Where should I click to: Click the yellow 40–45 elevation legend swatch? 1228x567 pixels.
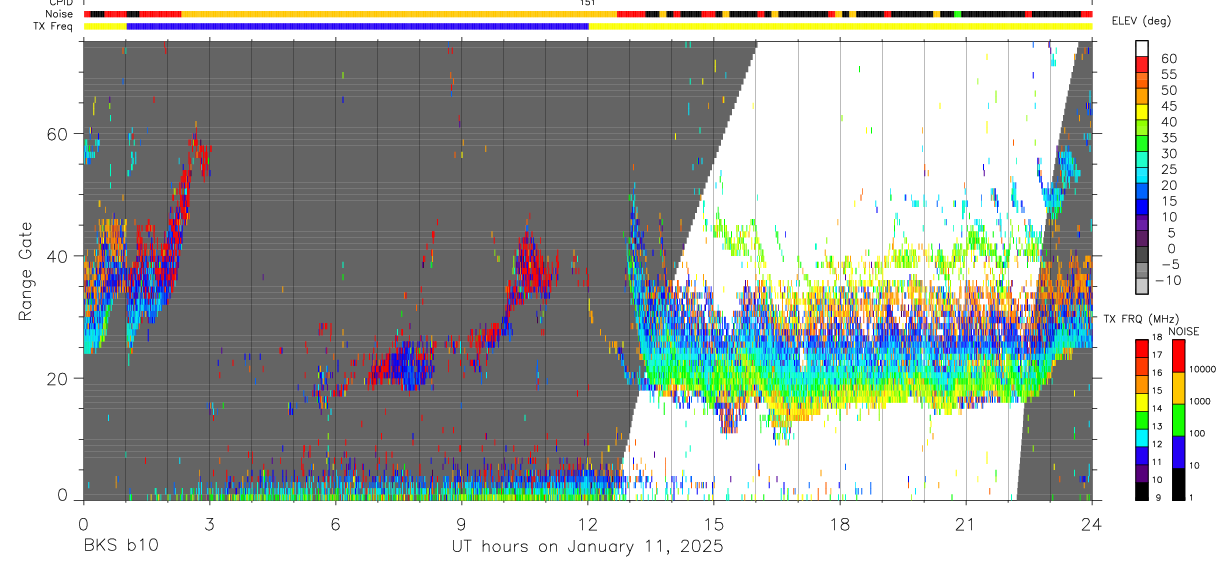click(x=1142, y=114)
